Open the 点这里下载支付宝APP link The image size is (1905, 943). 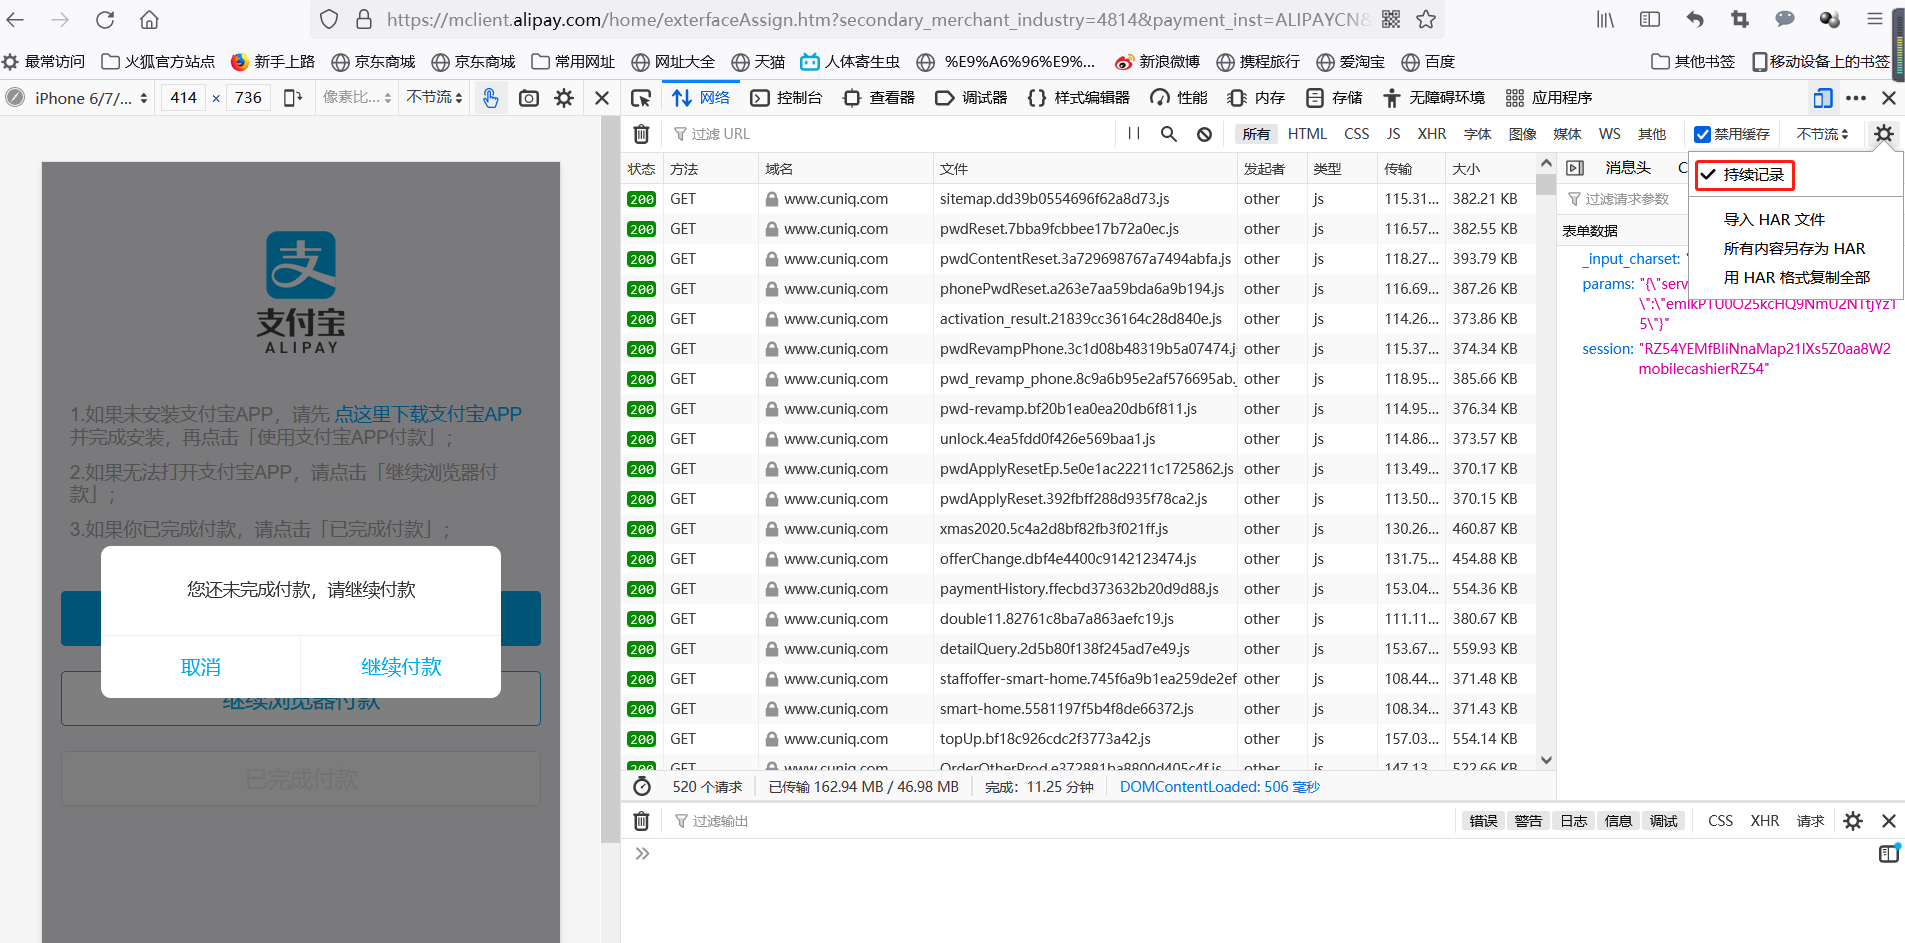point(427,414)
